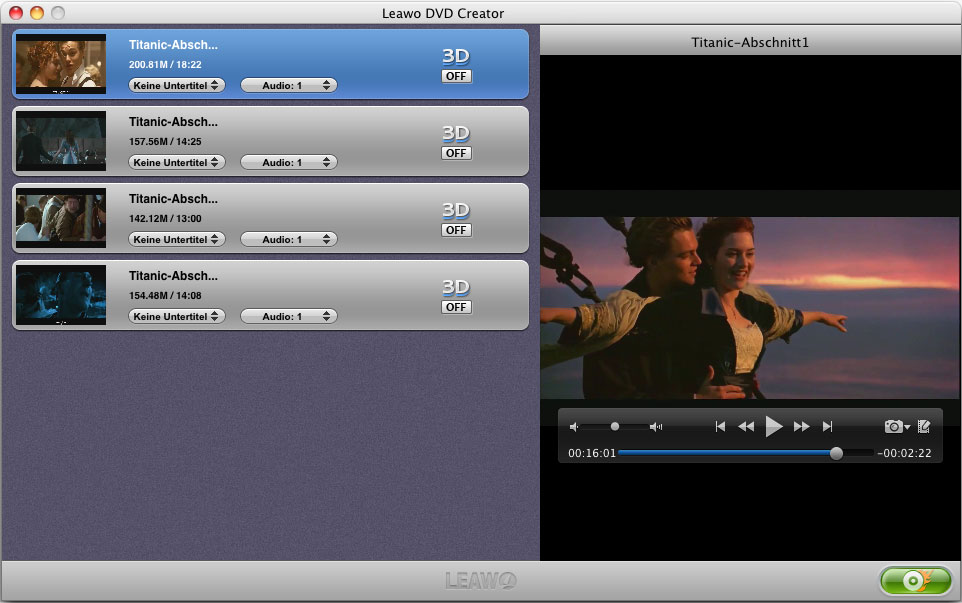Open Keine Untertitel dropdown for 200.81M clip
Viewport: 962px width, 603px height.
(x=177, y=85)
